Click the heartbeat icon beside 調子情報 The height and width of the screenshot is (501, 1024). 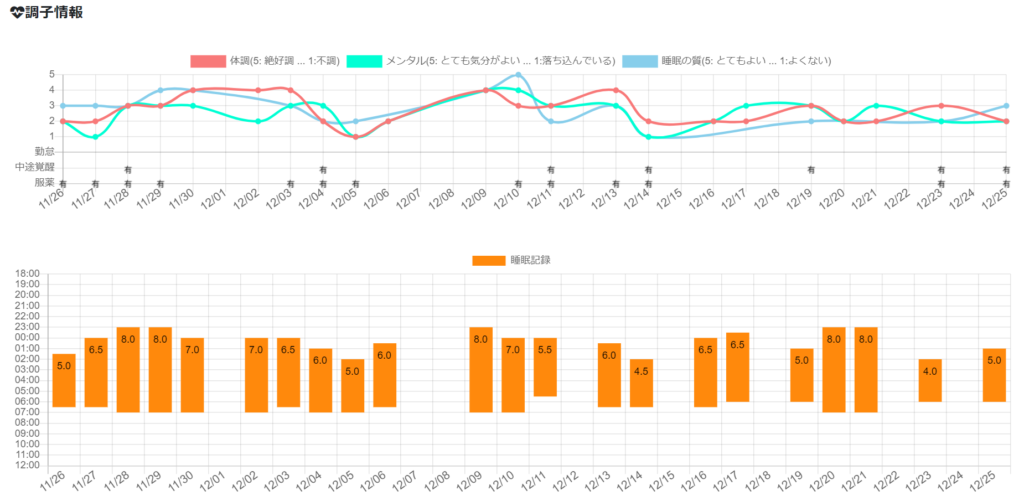pos(16,13)
